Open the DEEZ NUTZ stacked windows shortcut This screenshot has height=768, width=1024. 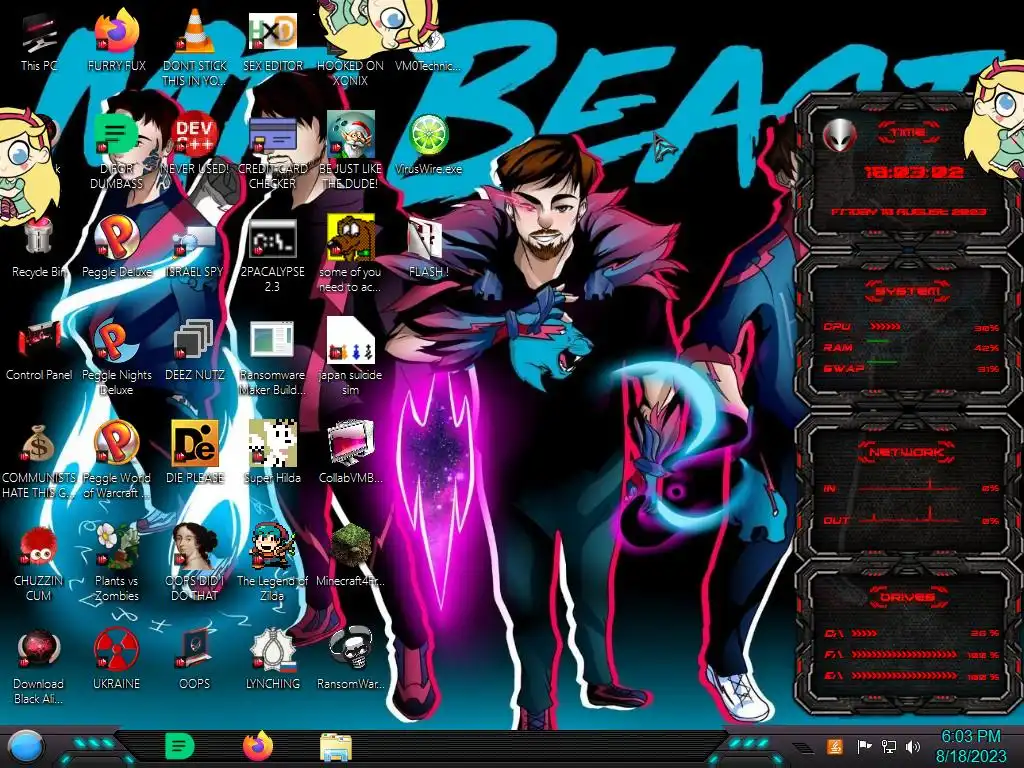[x=195, y=350]
